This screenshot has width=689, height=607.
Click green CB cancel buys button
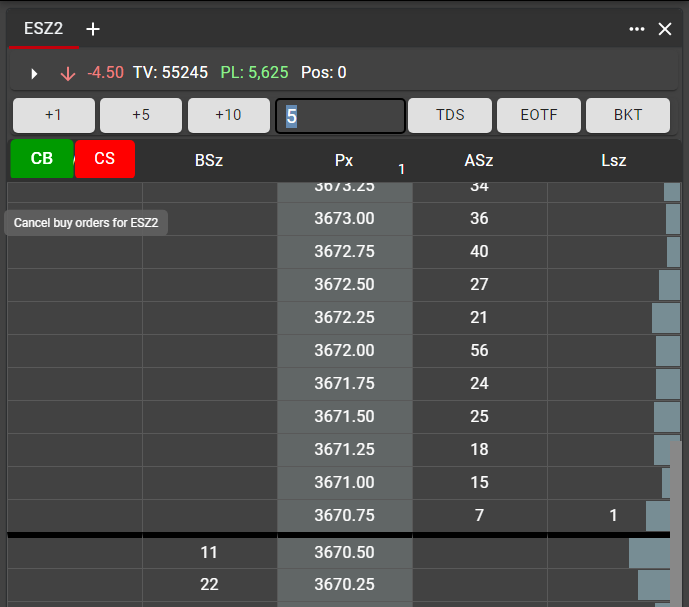click(42, 159)
